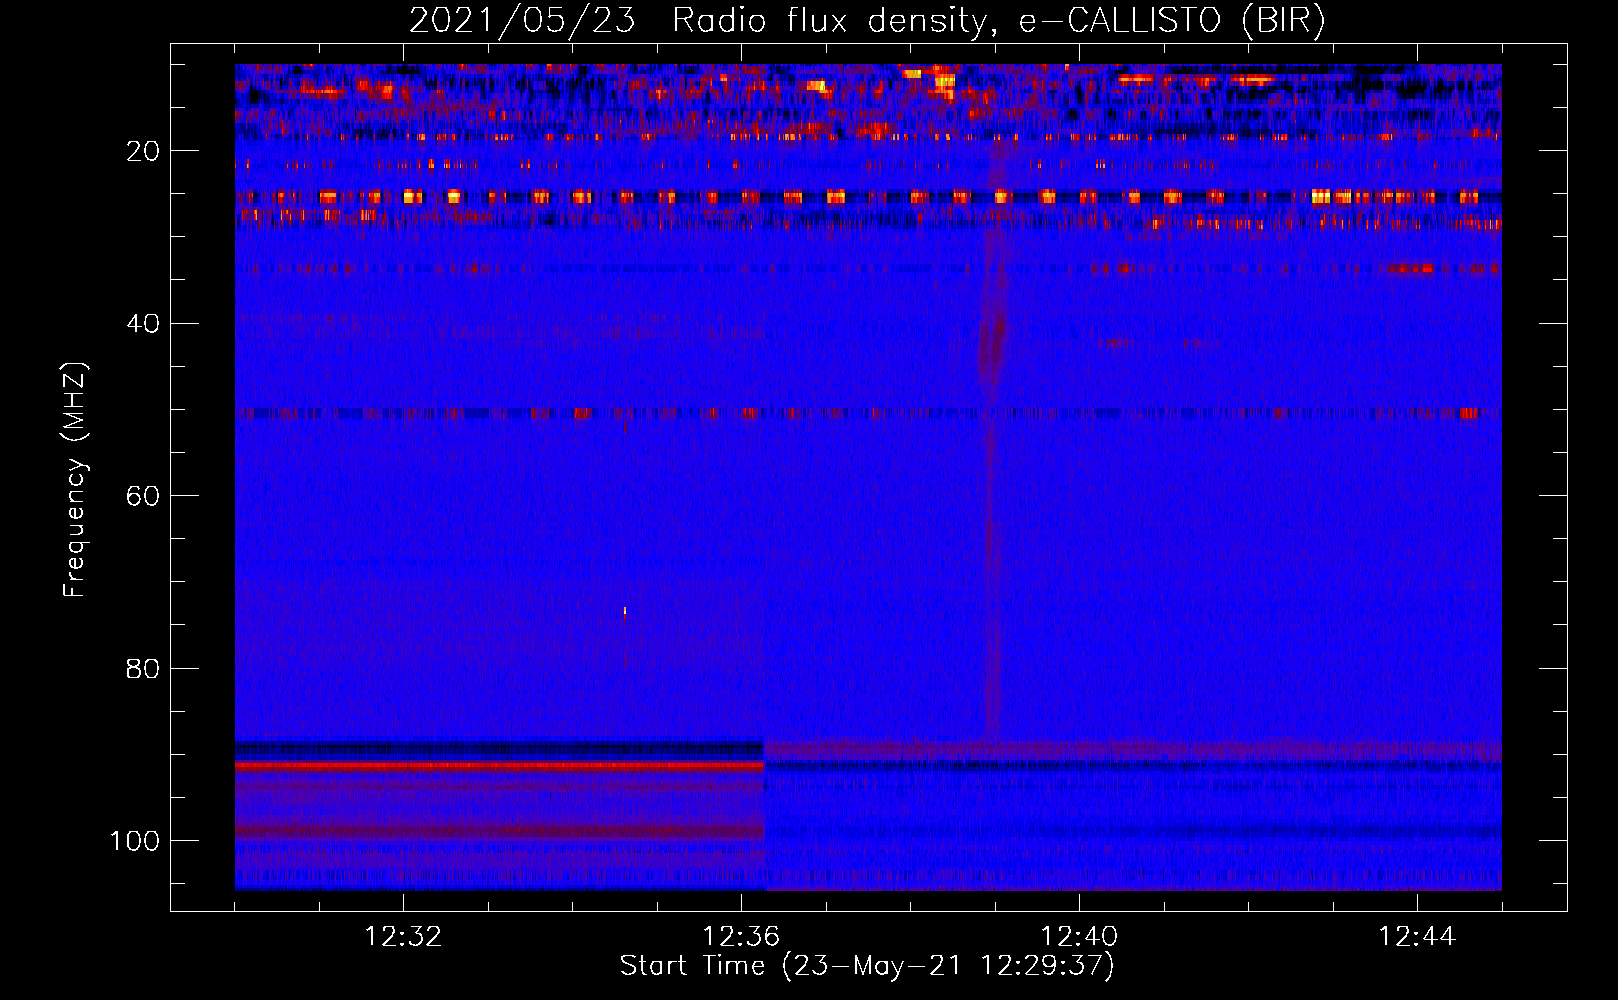Screen dimensions: 1618x1000
Task: Click the bright yellow spike near 75 MHz
Action: coord(625,611)
